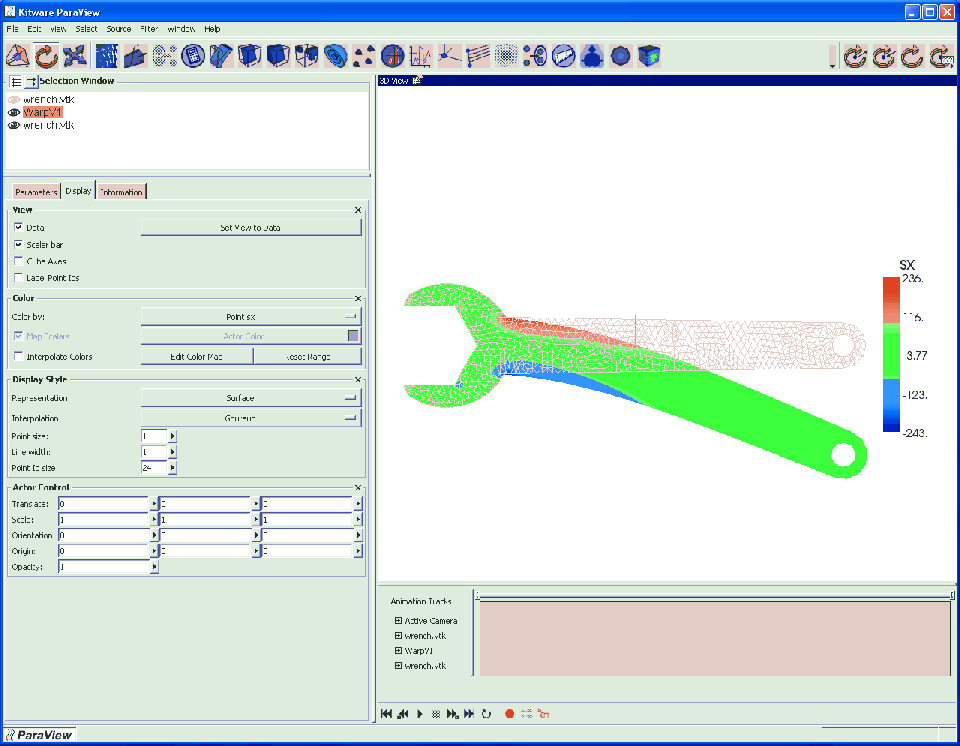Open the Interpolation dropdown
The image size is (960, 746).
point(251,418)
